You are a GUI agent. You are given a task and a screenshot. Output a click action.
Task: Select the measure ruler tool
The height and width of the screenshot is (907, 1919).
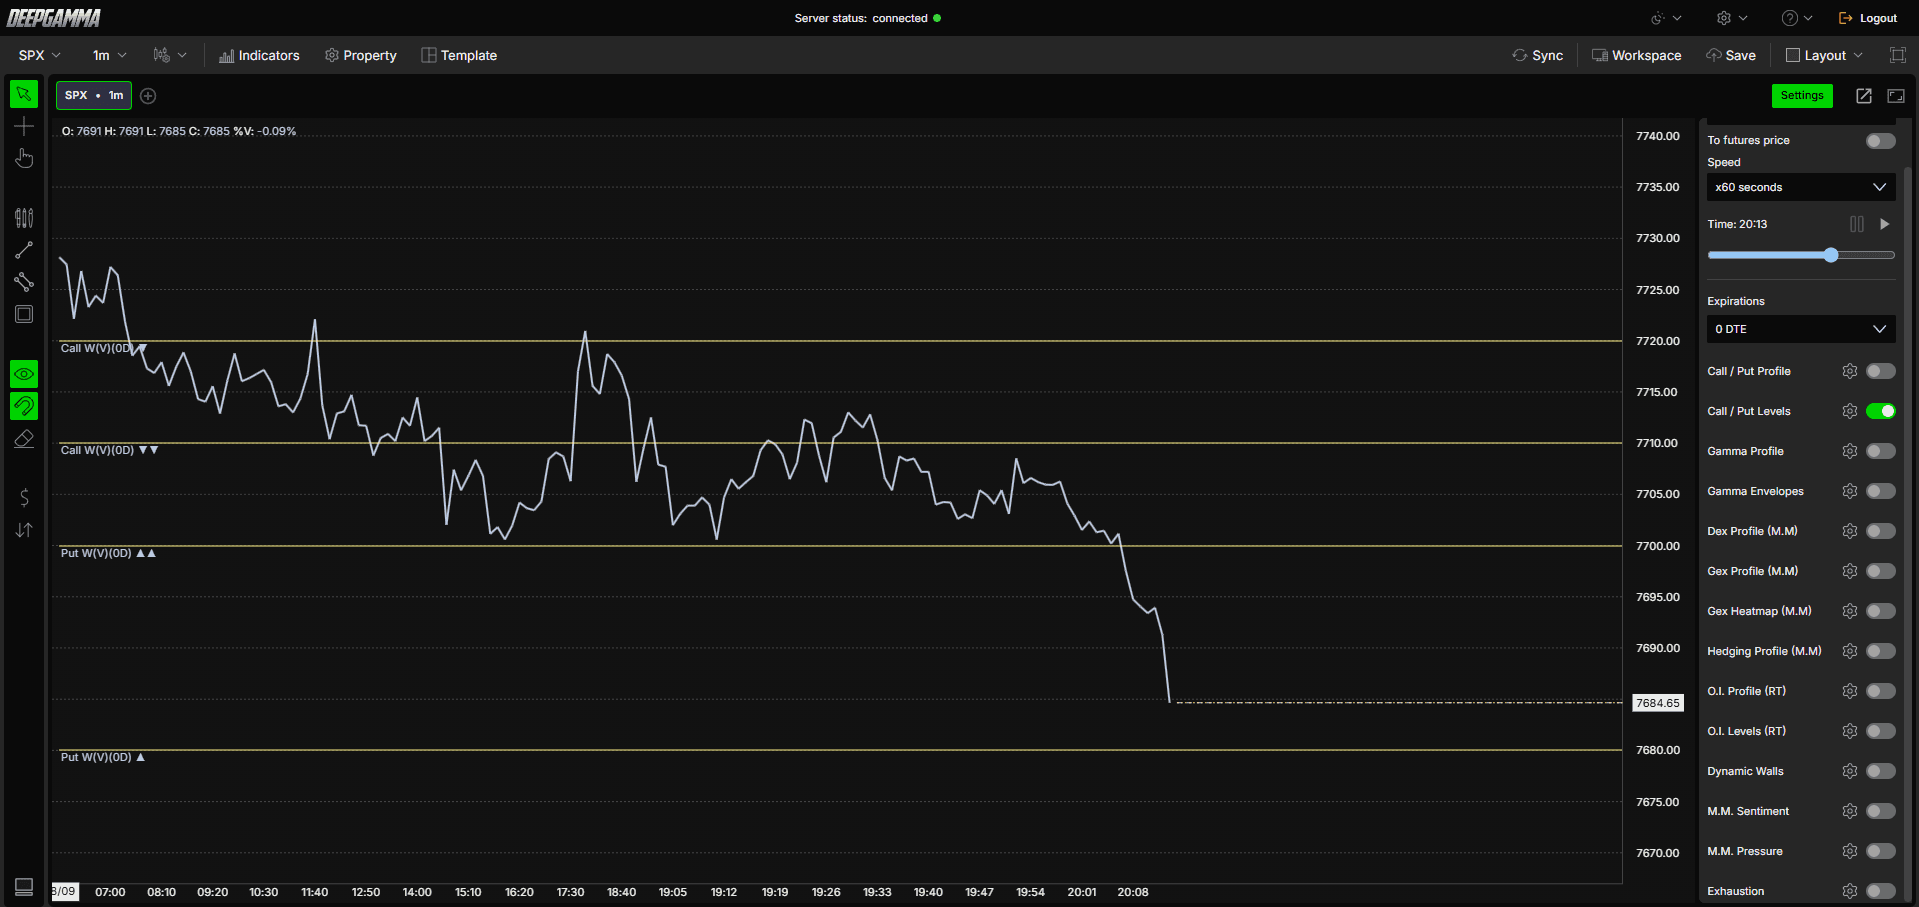click(24, 282)
